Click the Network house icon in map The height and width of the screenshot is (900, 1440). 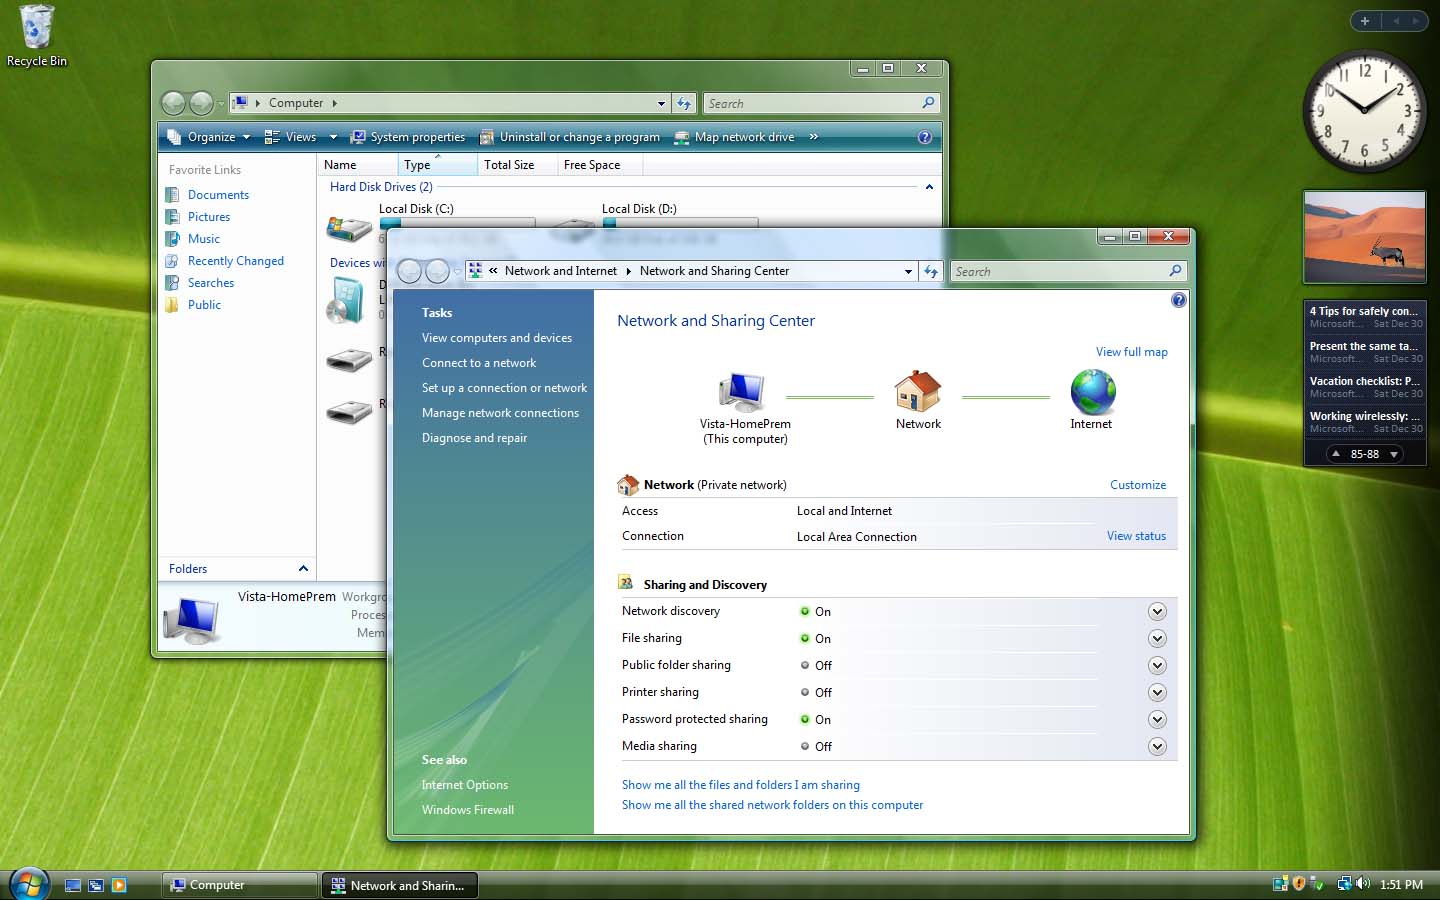918,391
